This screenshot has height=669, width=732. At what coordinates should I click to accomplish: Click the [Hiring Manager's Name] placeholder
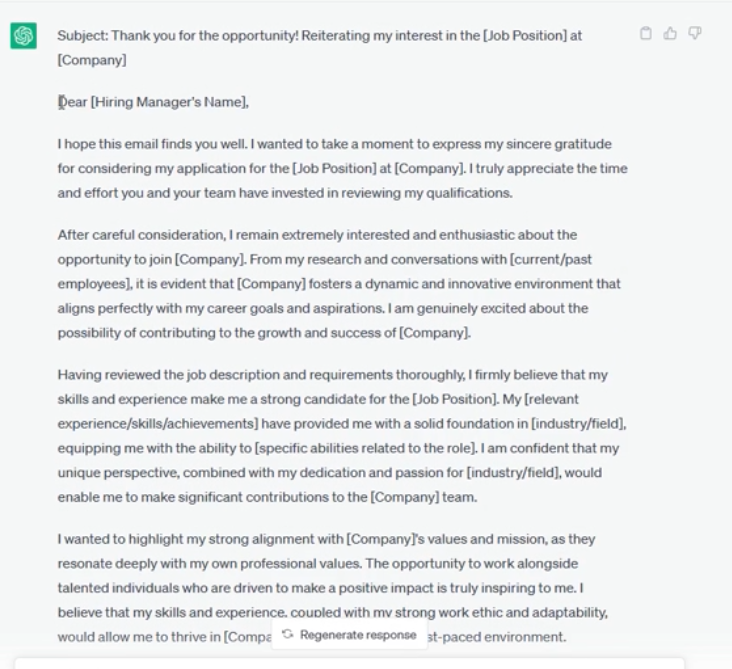point(169,102)
